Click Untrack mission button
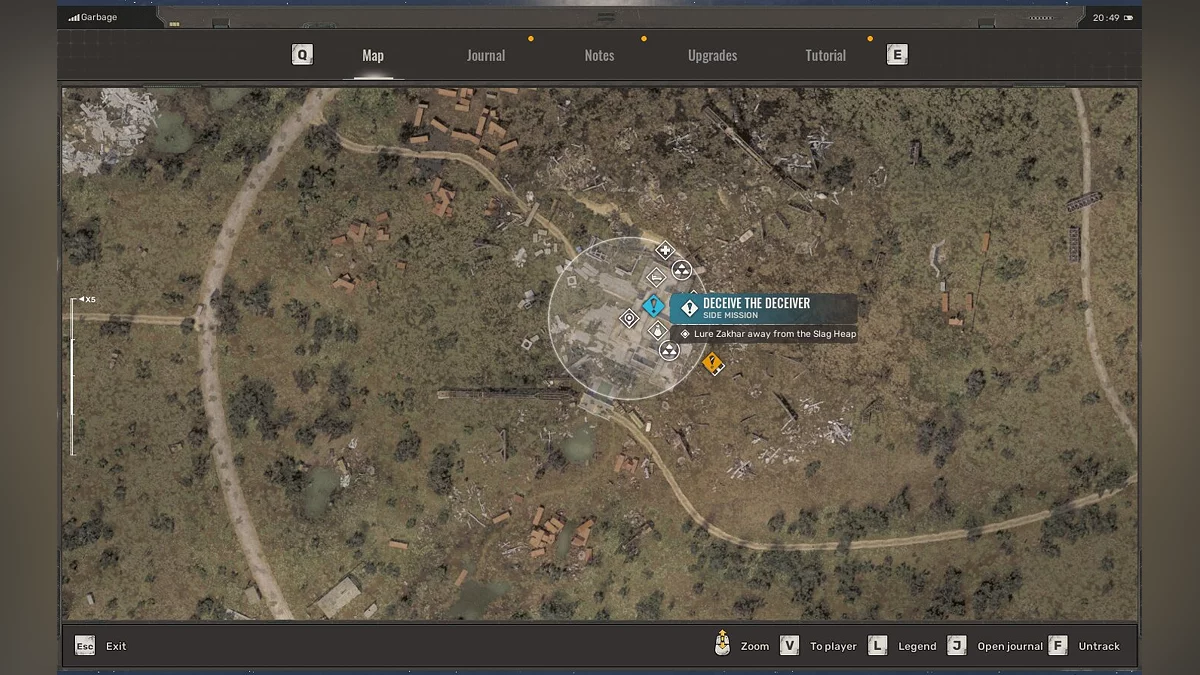 (1084, 646)
